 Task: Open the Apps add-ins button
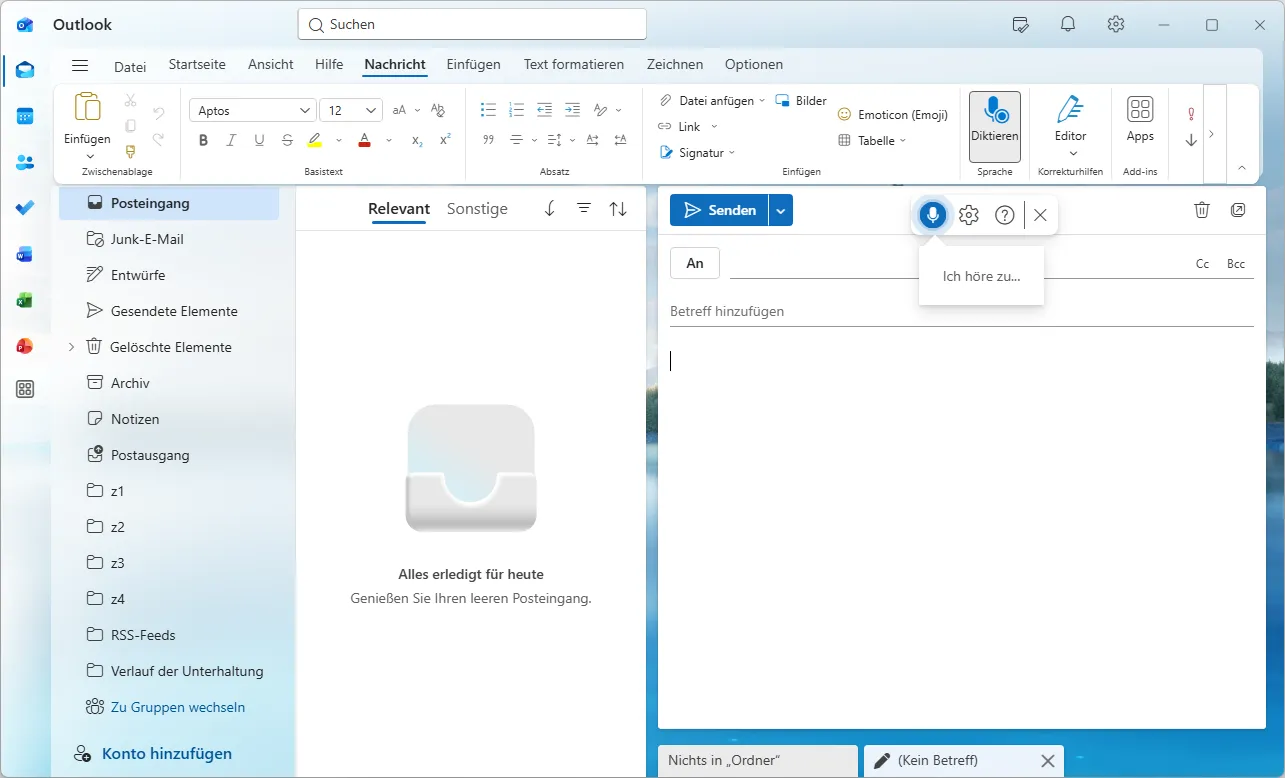pos(1140,119)
